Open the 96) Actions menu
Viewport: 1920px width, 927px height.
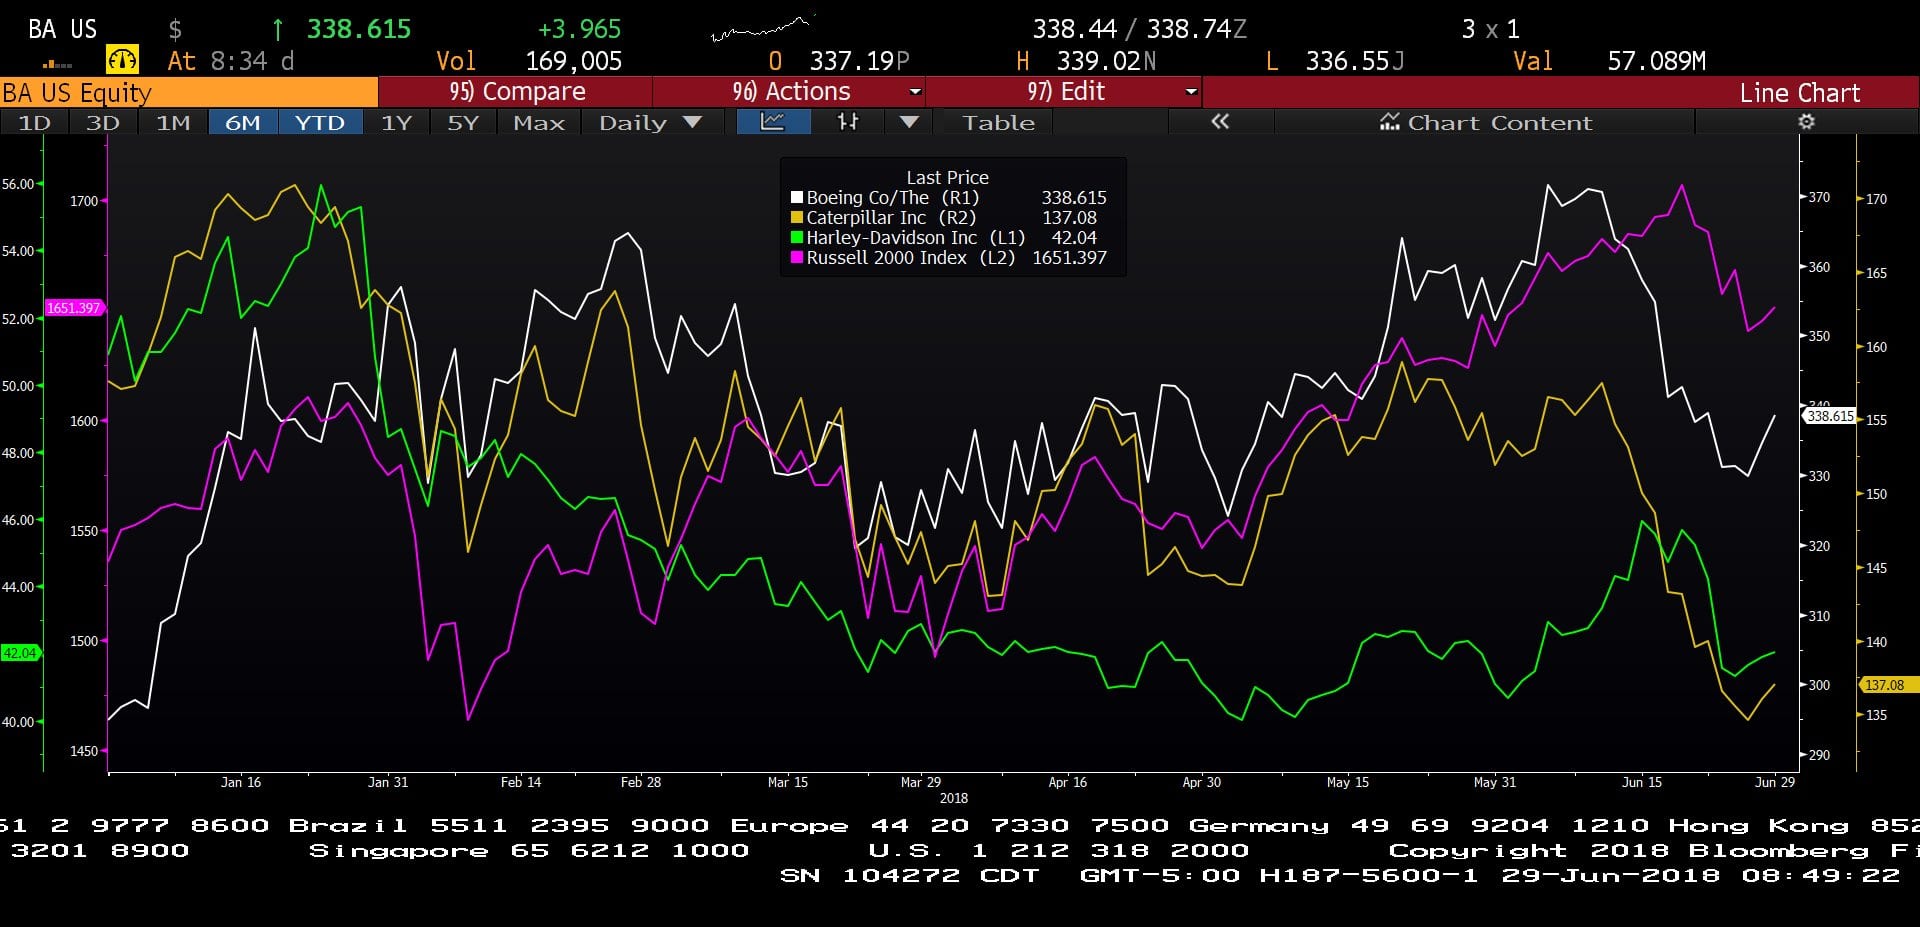click(x=790, y=92)
